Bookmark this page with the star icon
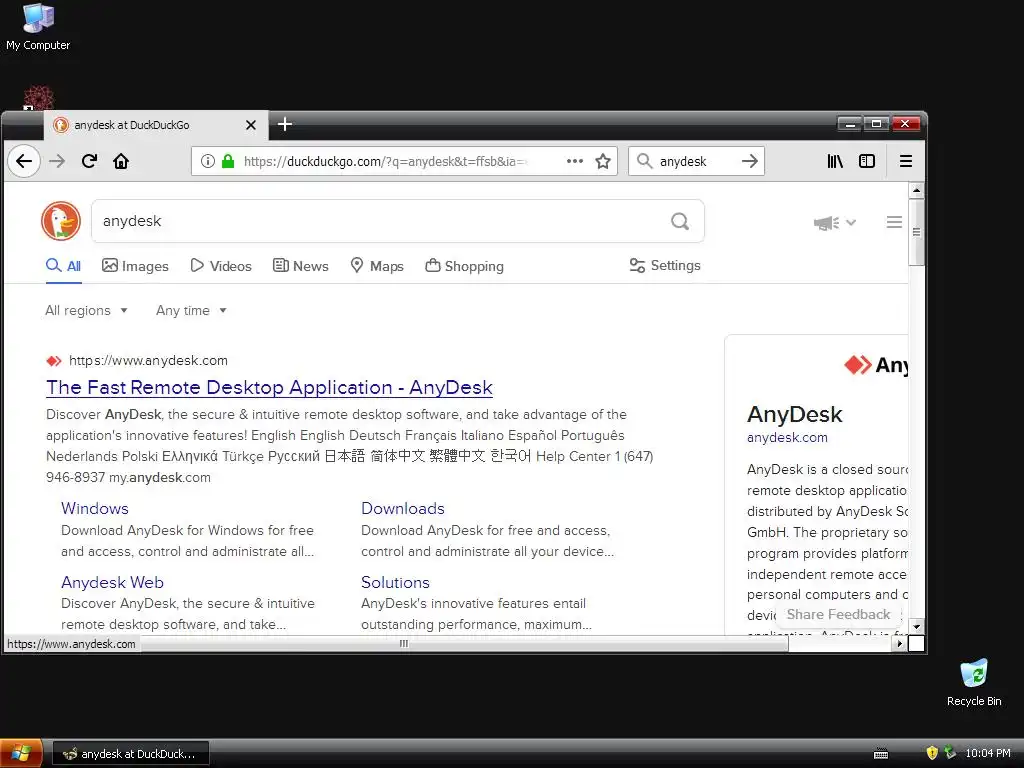Viewport: 1024px width, 768px height. [603, 161]
